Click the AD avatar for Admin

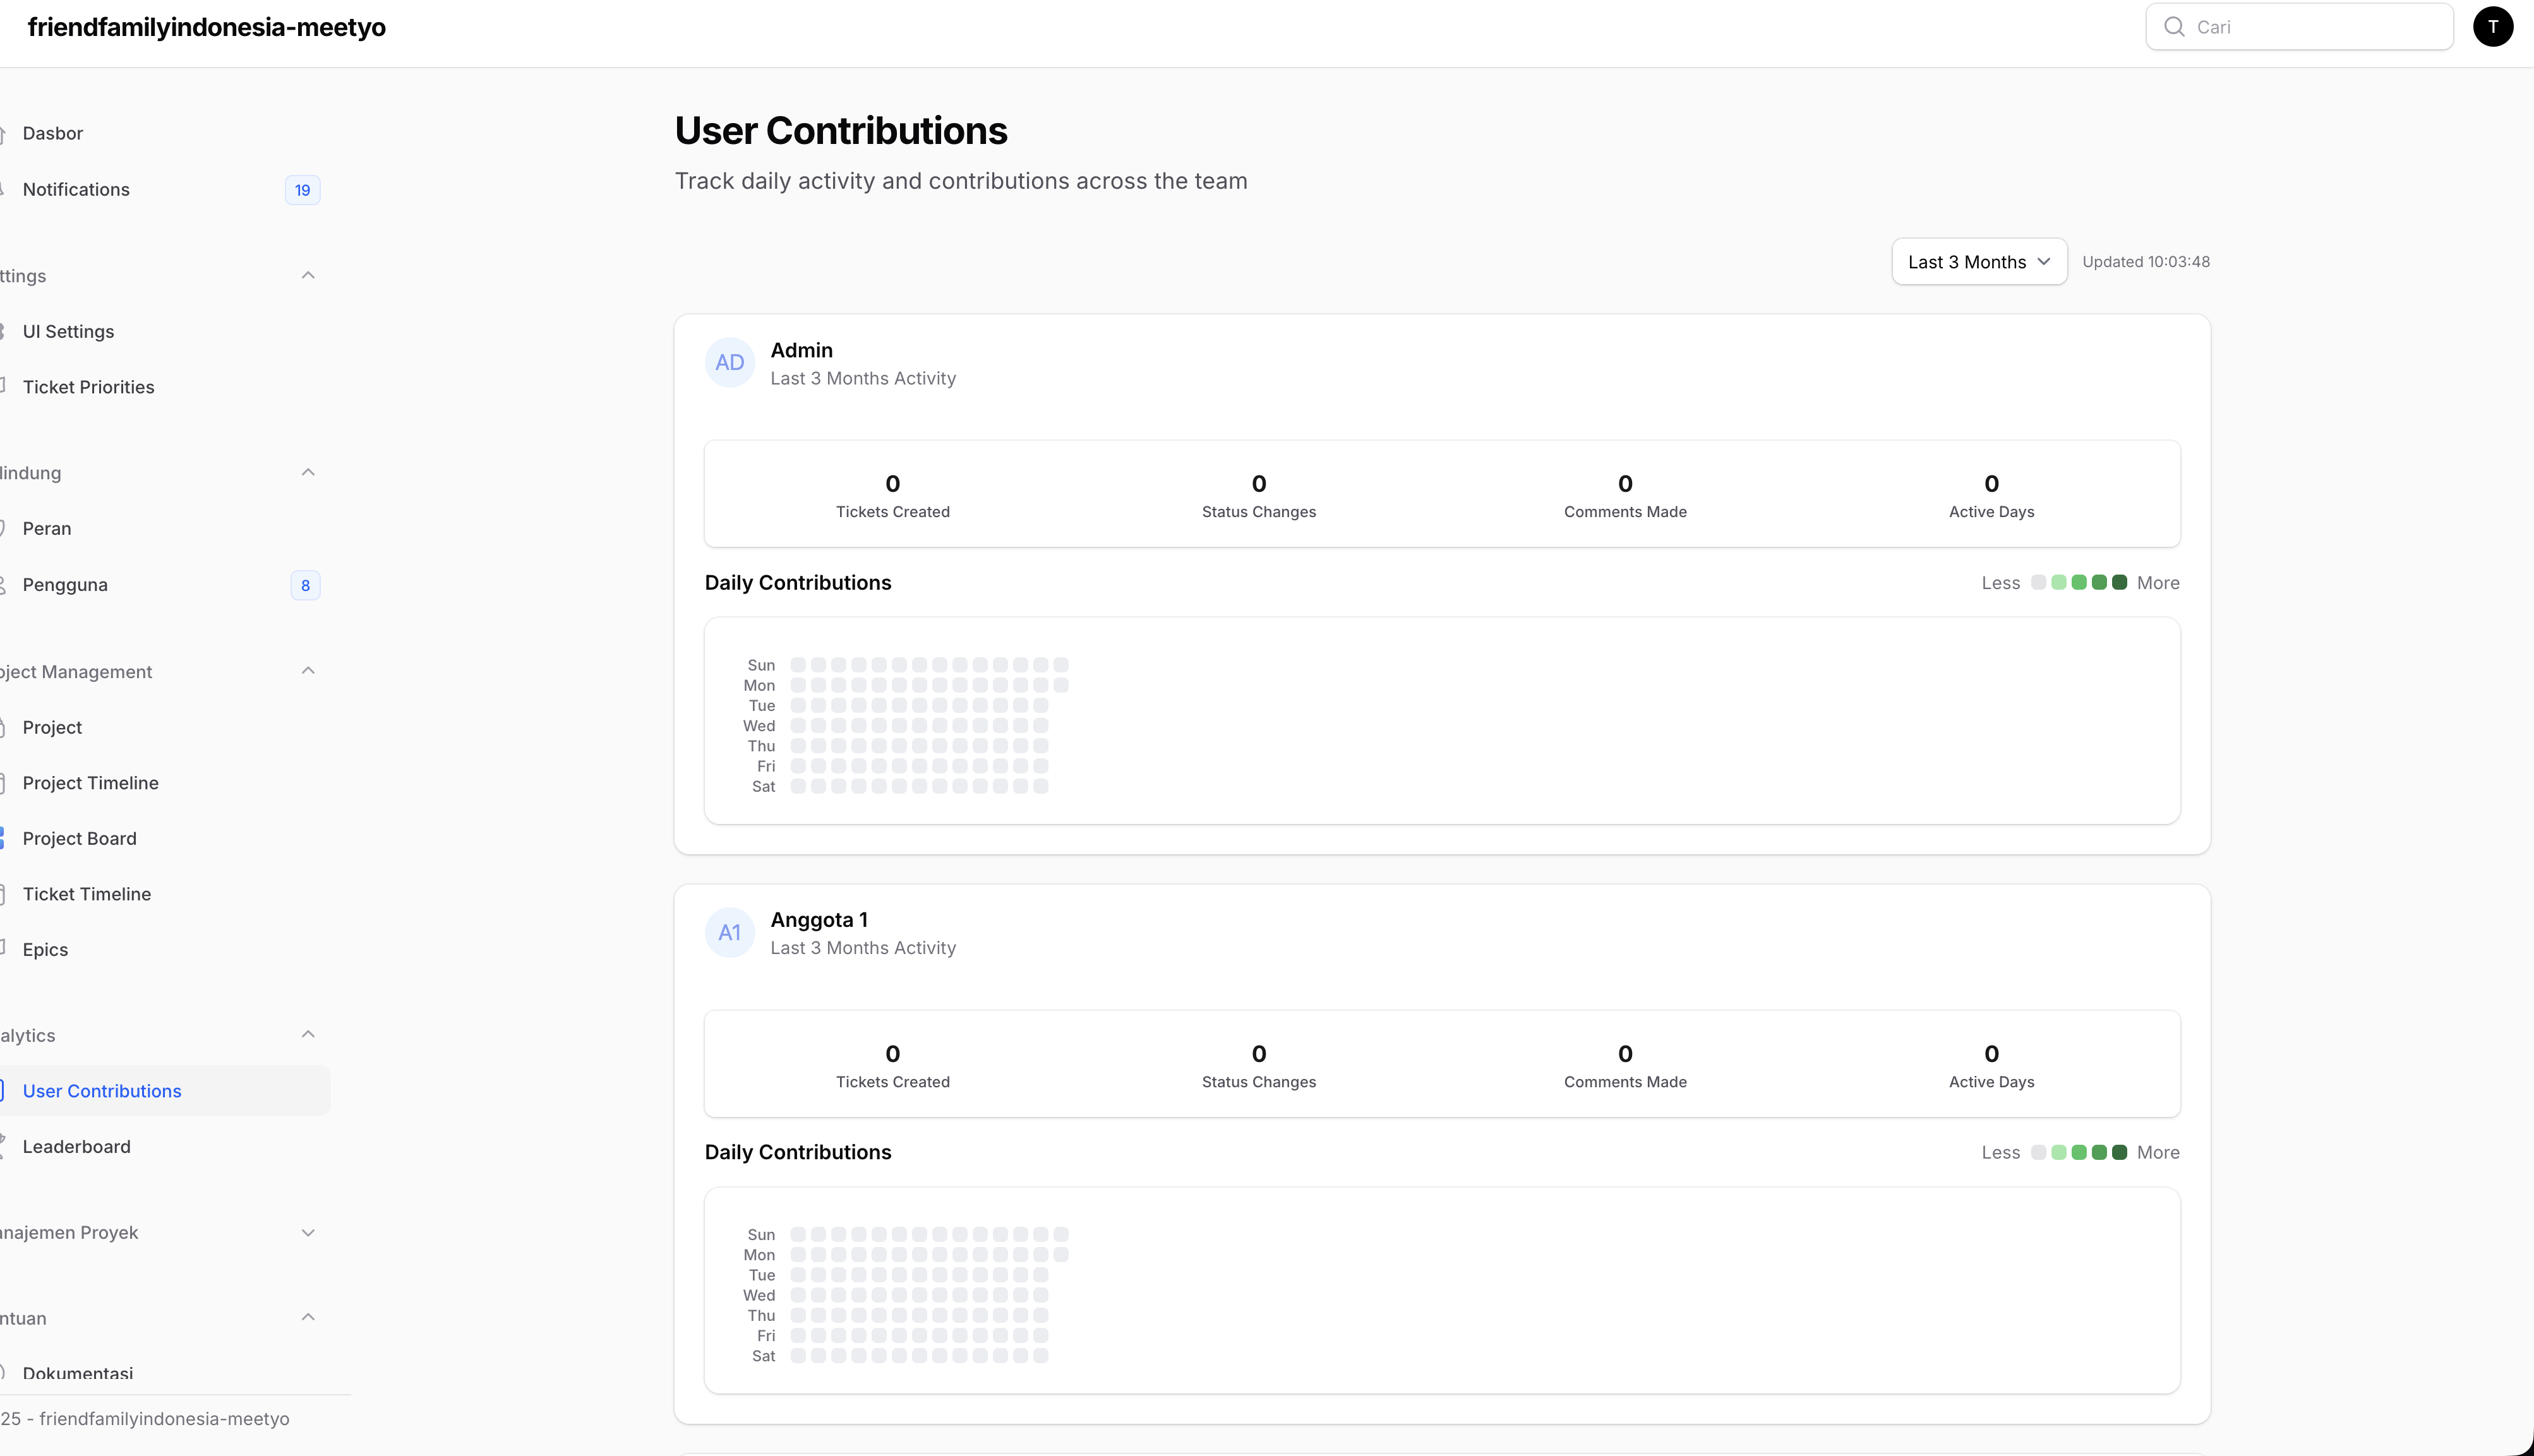(x=729, y=363)
